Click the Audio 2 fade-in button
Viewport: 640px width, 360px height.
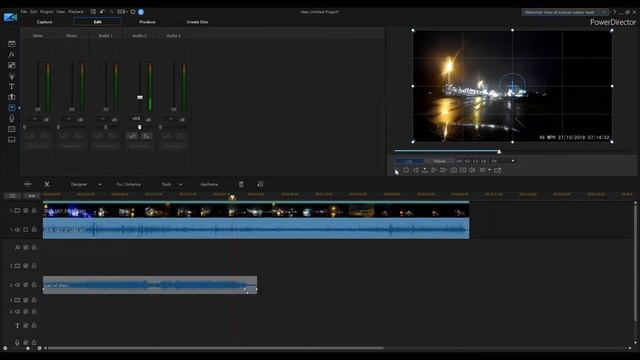tap(132, 136)
